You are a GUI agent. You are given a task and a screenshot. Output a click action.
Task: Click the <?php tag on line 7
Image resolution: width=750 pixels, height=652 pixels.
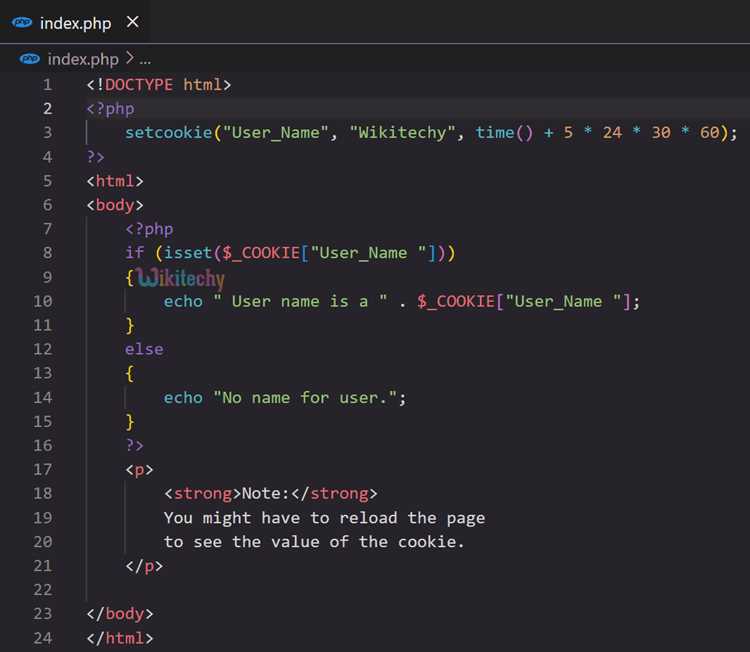click(149, 229)
